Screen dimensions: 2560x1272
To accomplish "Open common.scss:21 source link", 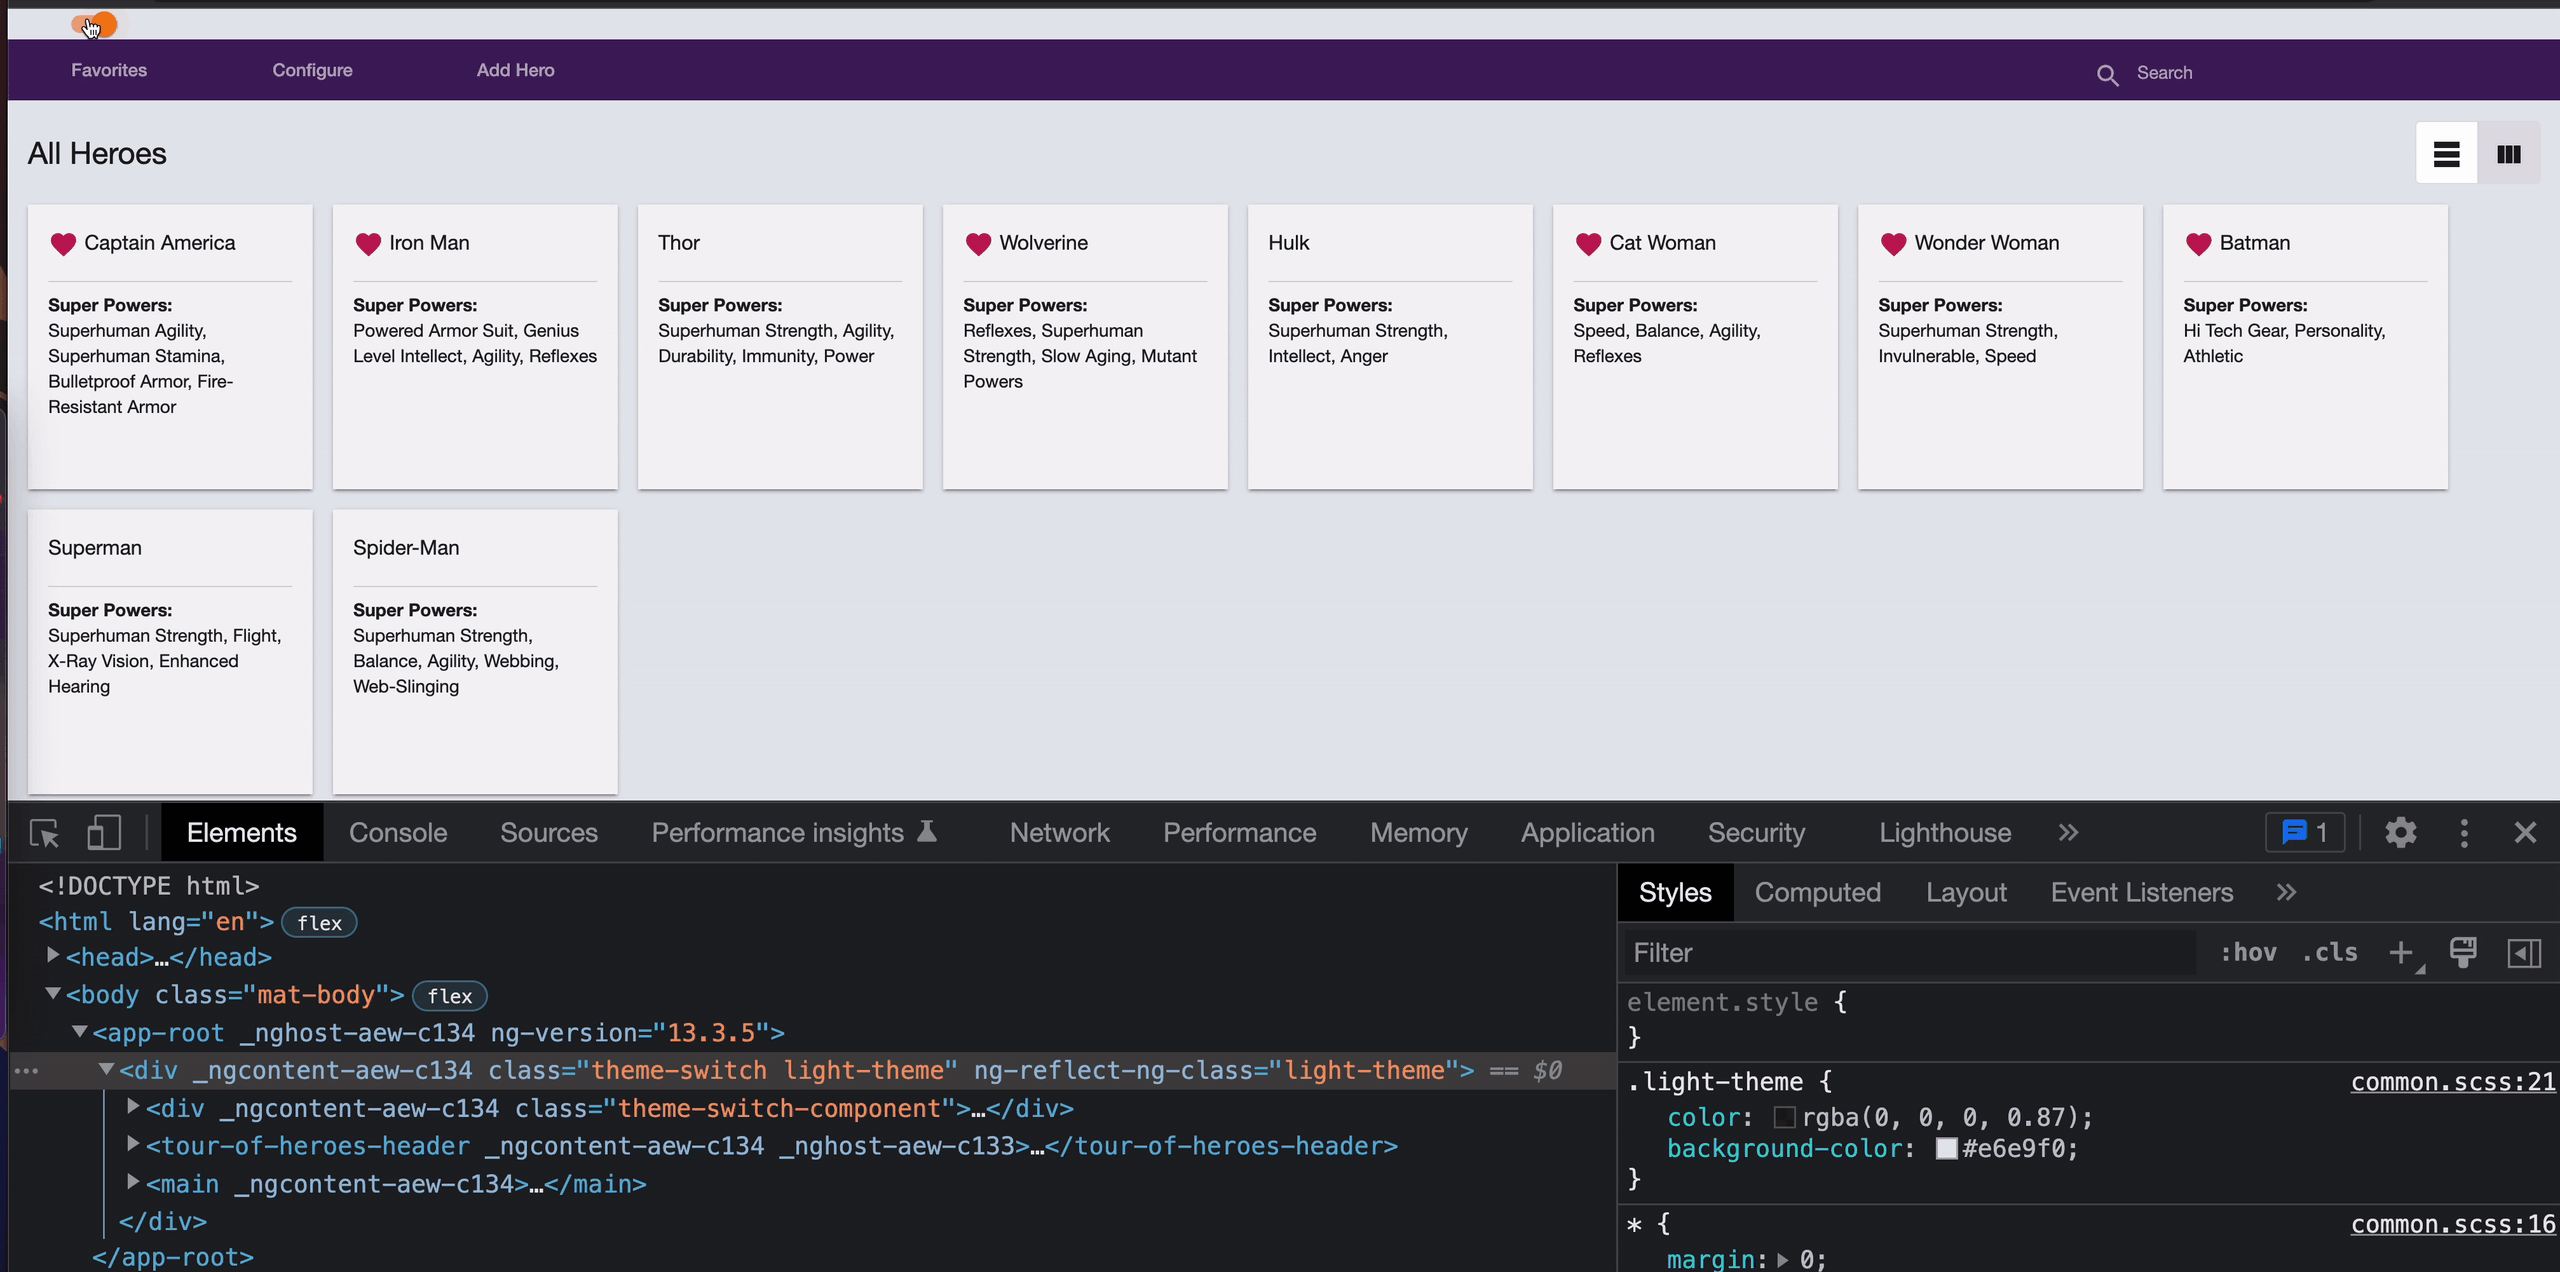I will coord(2452,1081).
